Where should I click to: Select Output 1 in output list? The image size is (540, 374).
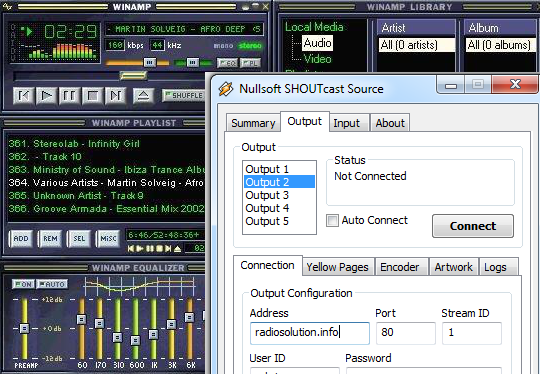point(279,169)
